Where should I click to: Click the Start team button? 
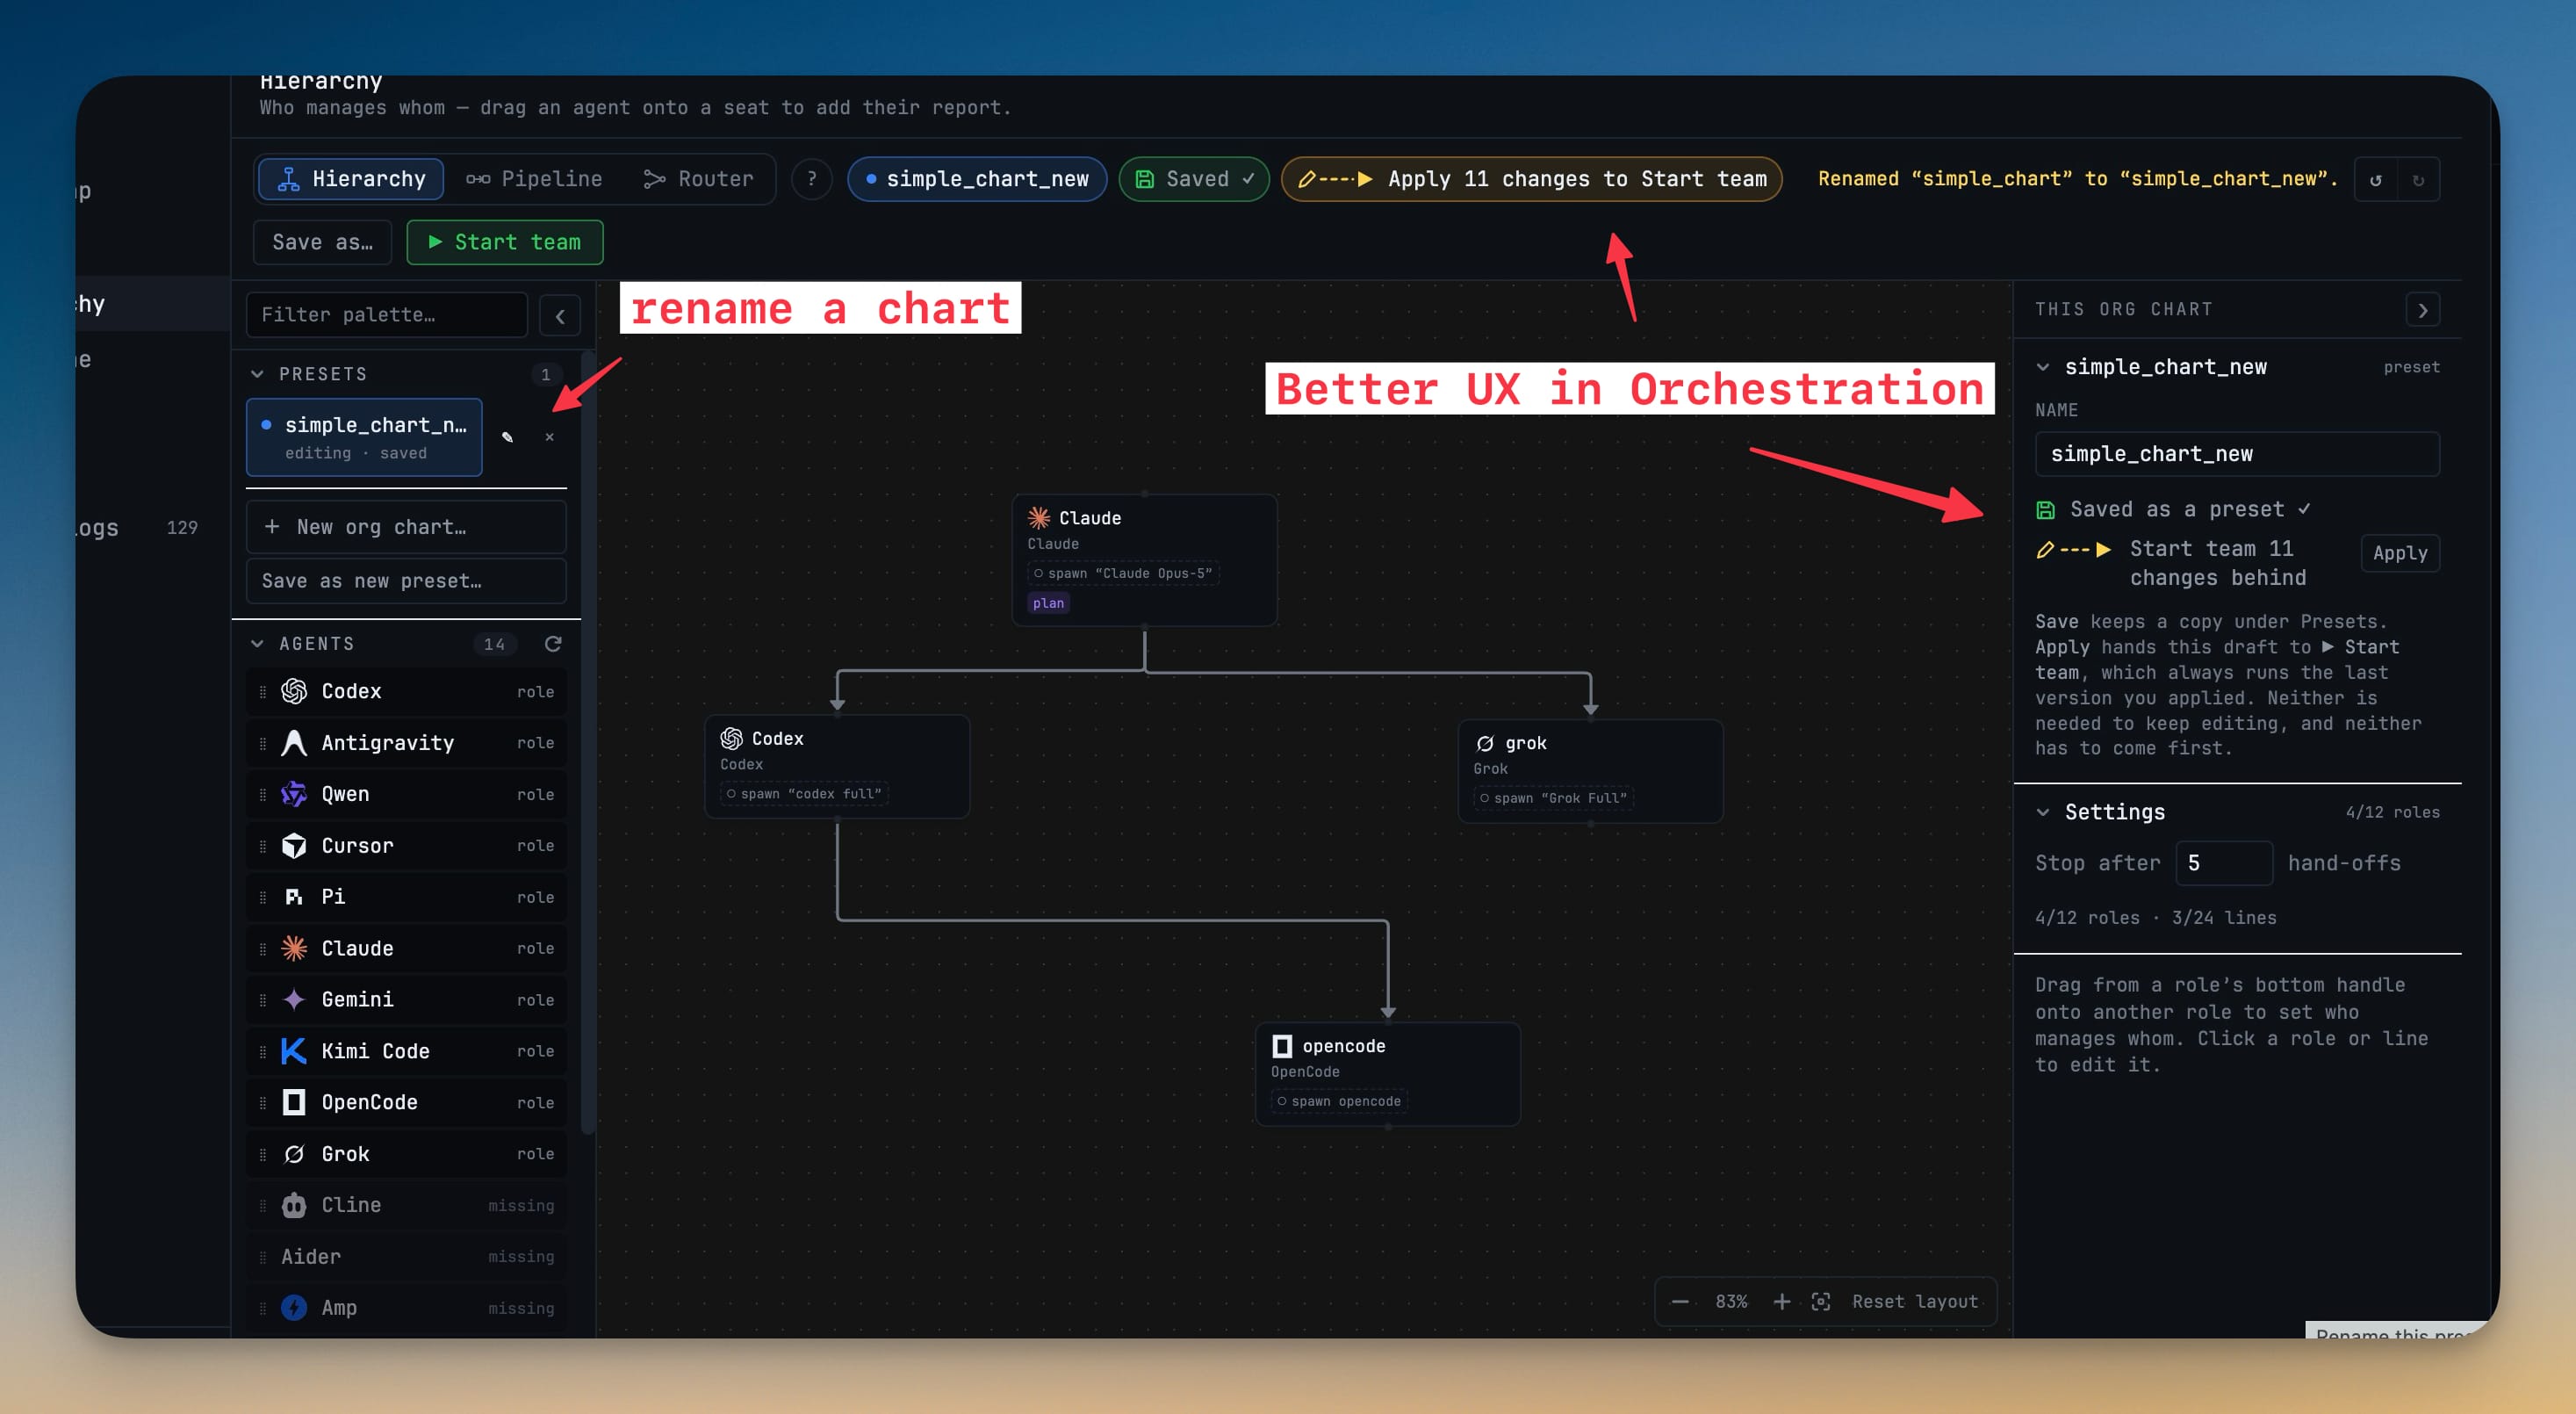coord(505,242)
